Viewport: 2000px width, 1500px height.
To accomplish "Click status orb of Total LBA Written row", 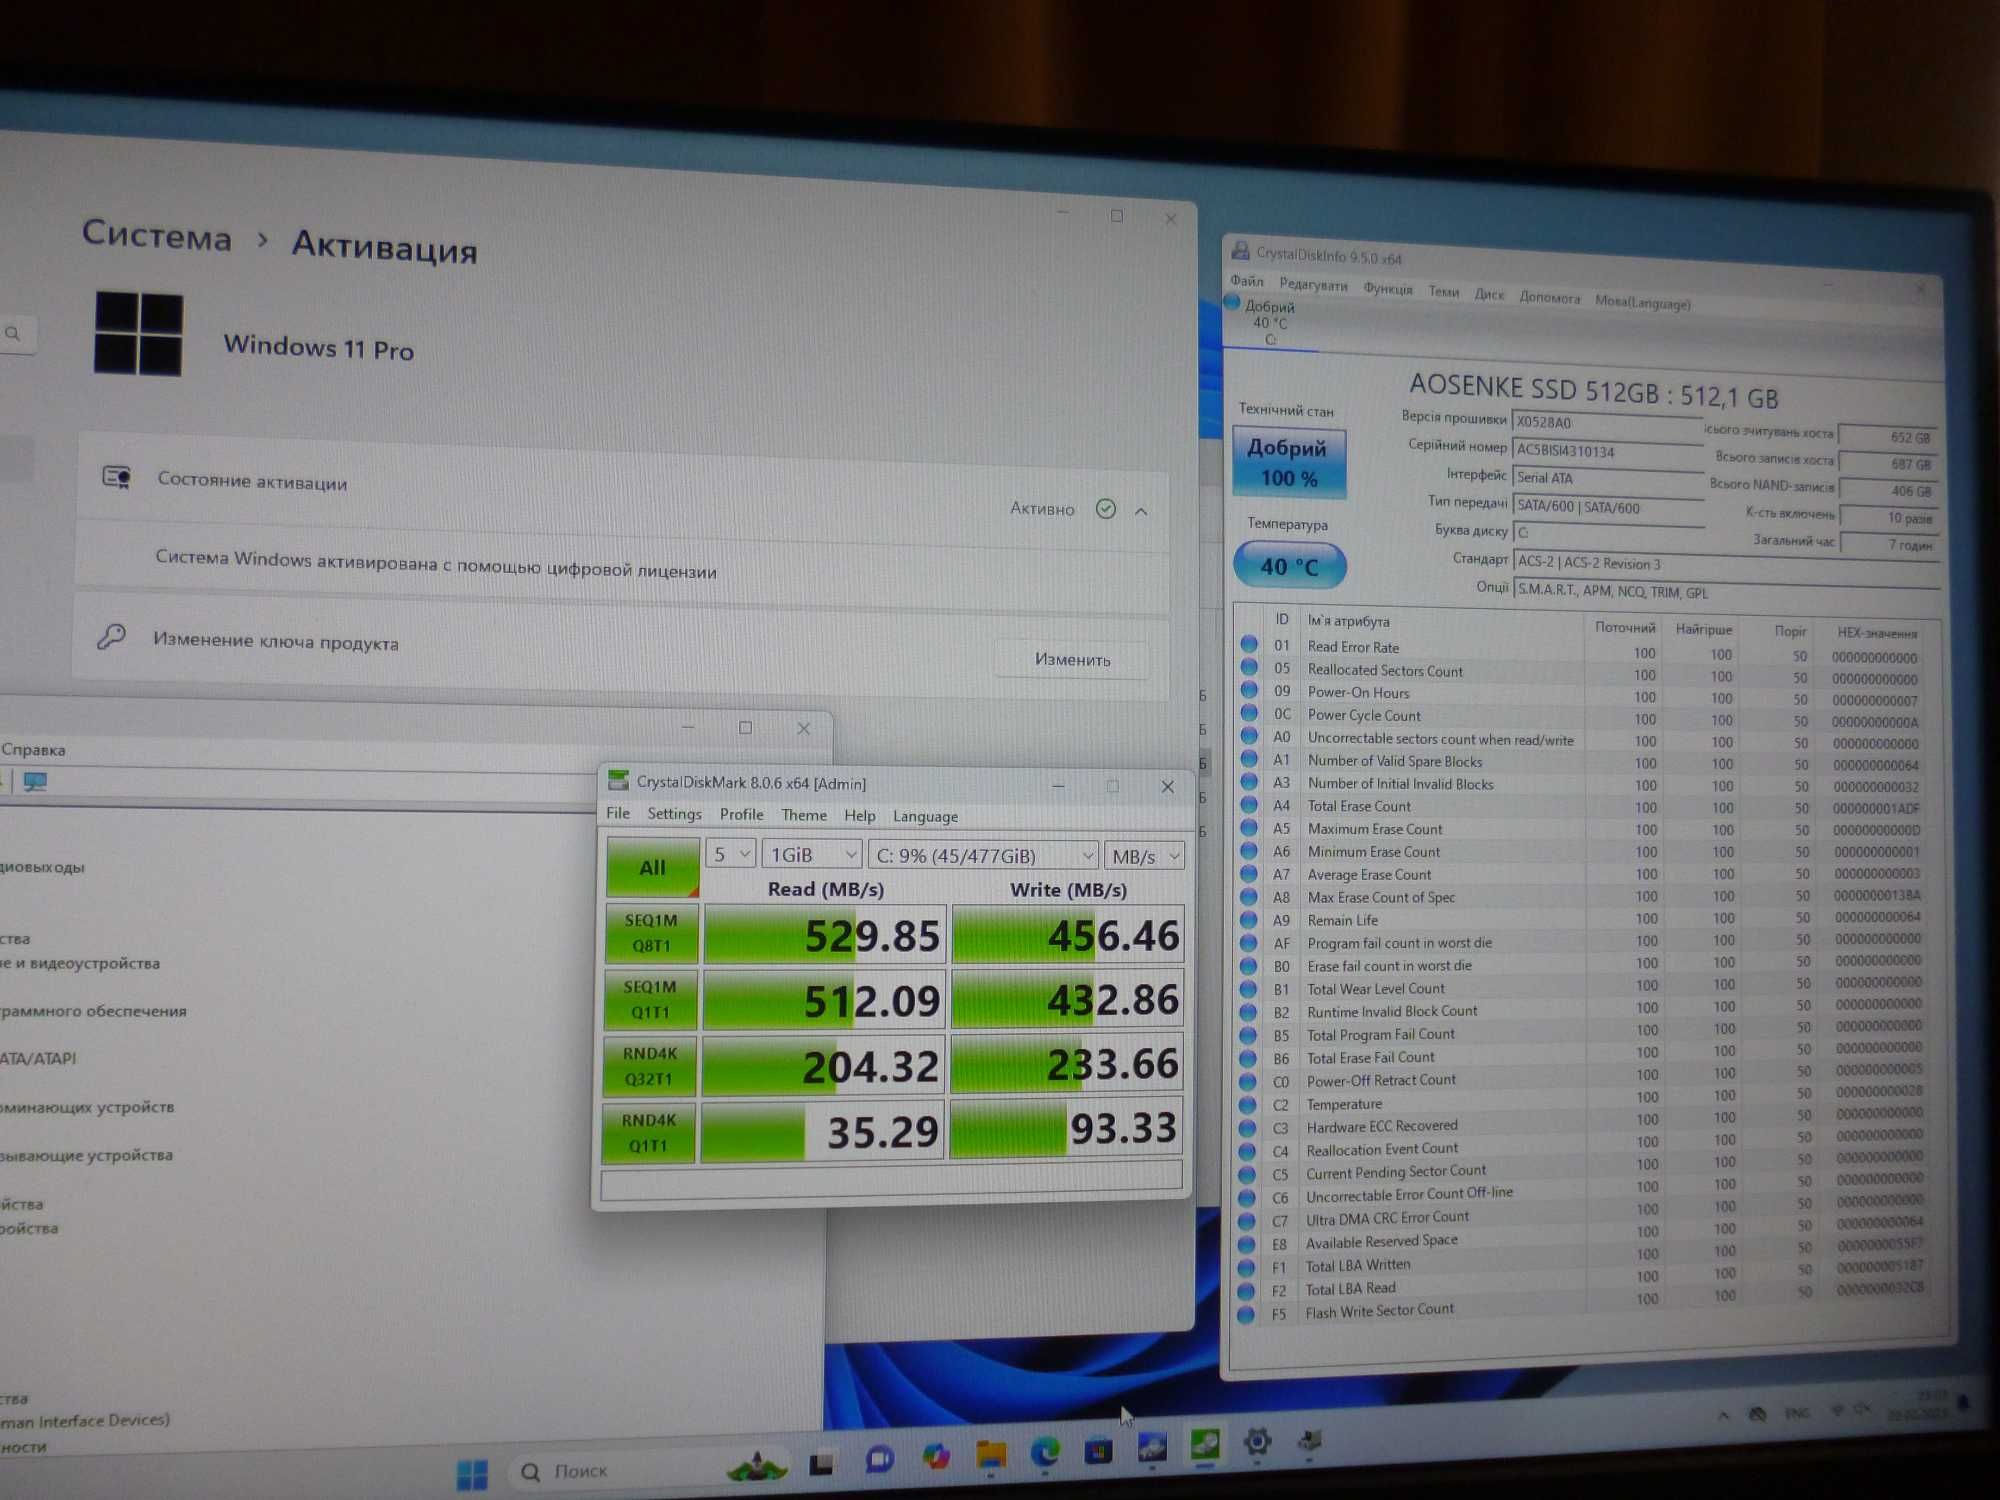I will (1246, 1267).
